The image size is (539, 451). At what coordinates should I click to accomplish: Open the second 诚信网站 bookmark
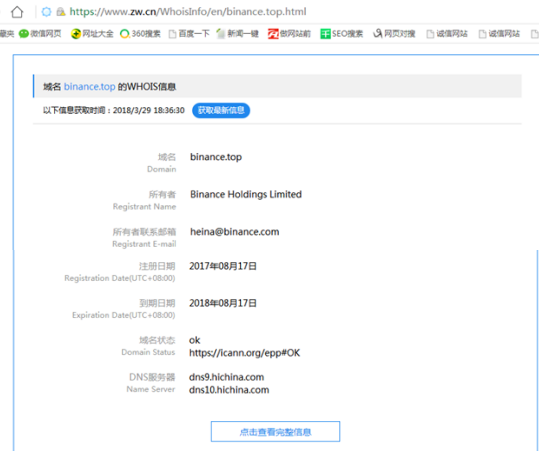tap(499, 34)
